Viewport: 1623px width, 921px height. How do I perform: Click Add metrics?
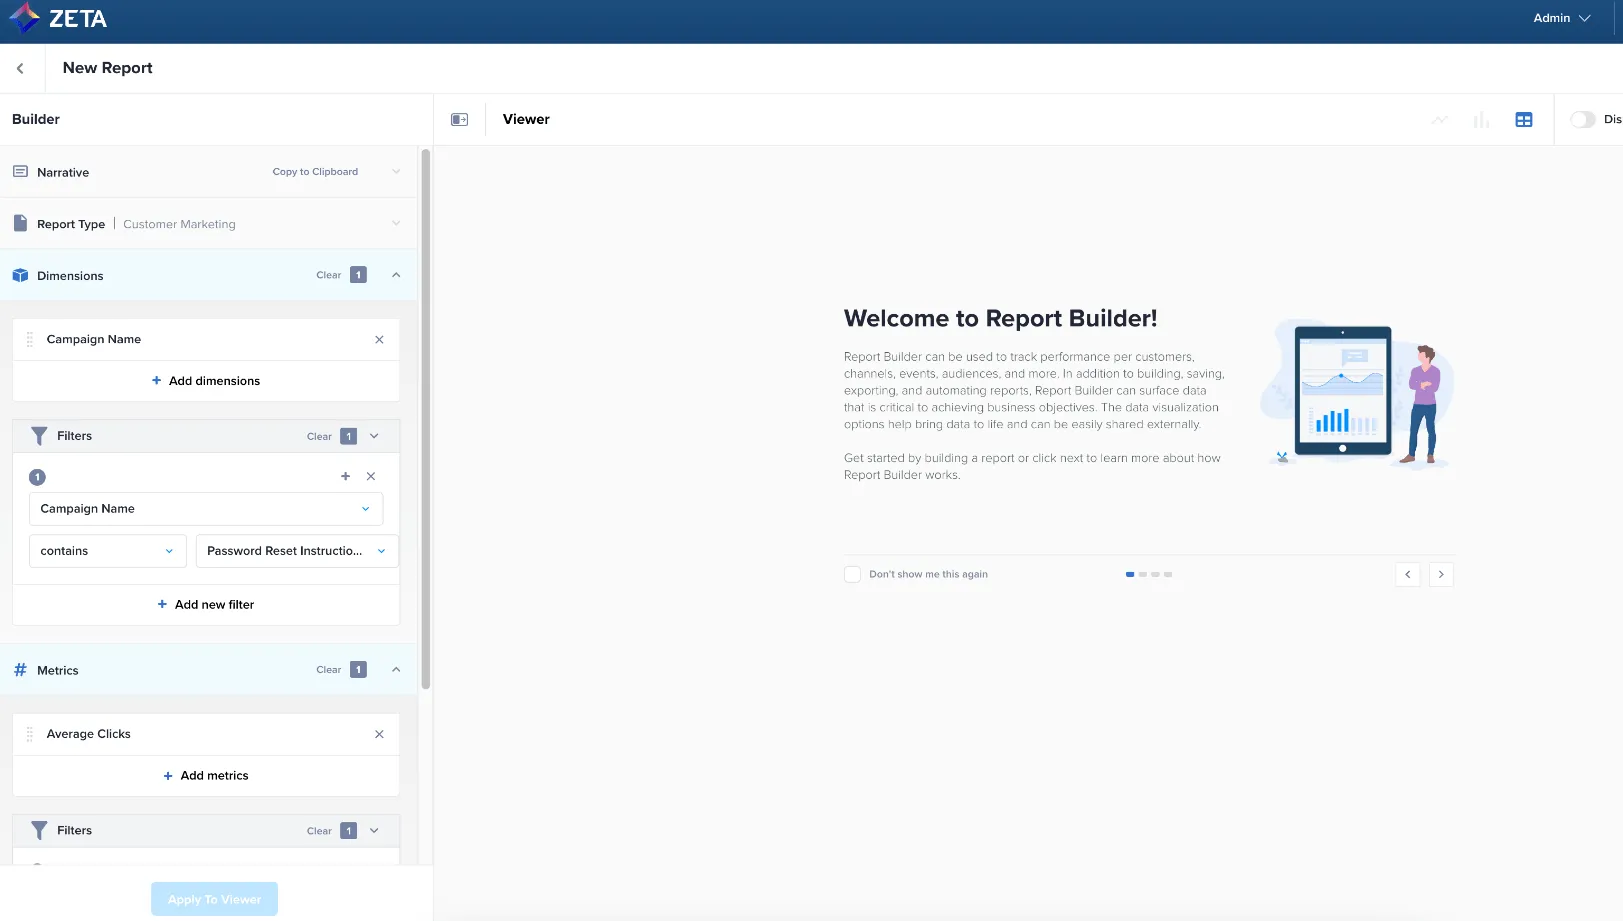tap(206, 776)
